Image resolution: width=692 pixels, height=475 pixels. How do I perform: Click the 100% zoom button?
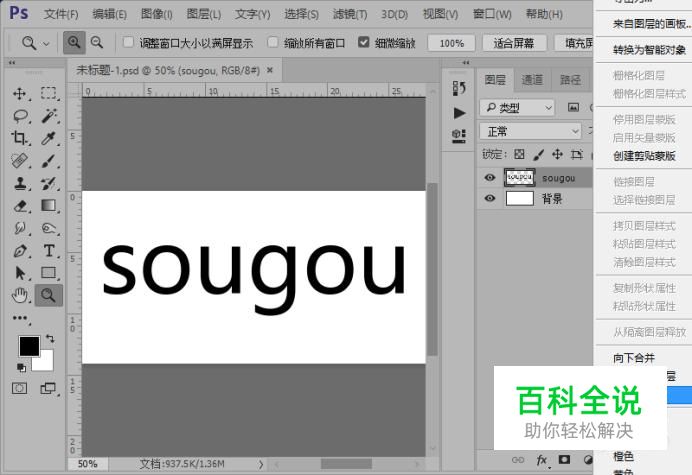point(451,43)
